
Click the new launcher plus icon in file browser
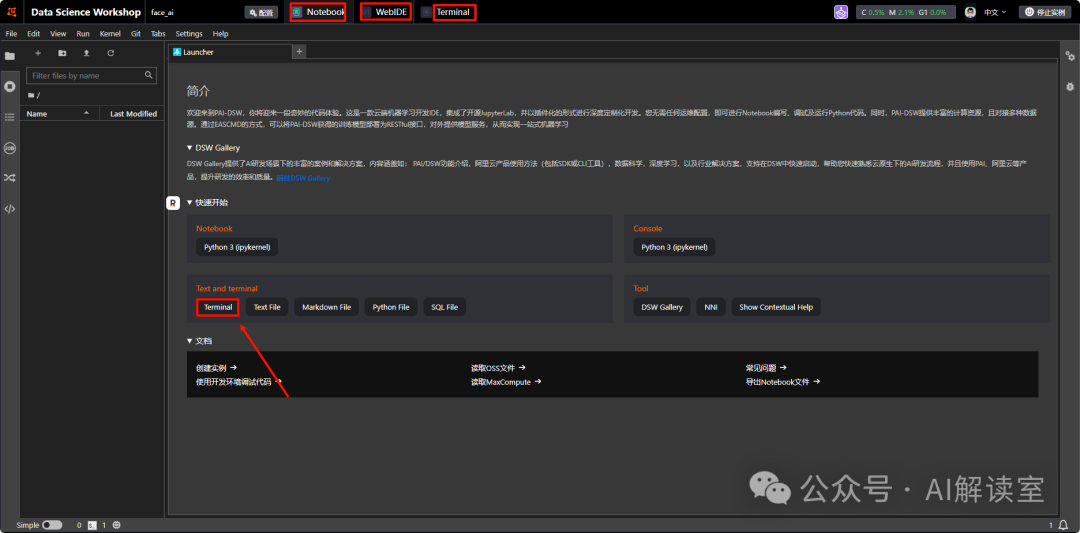(x=38, y=53)
